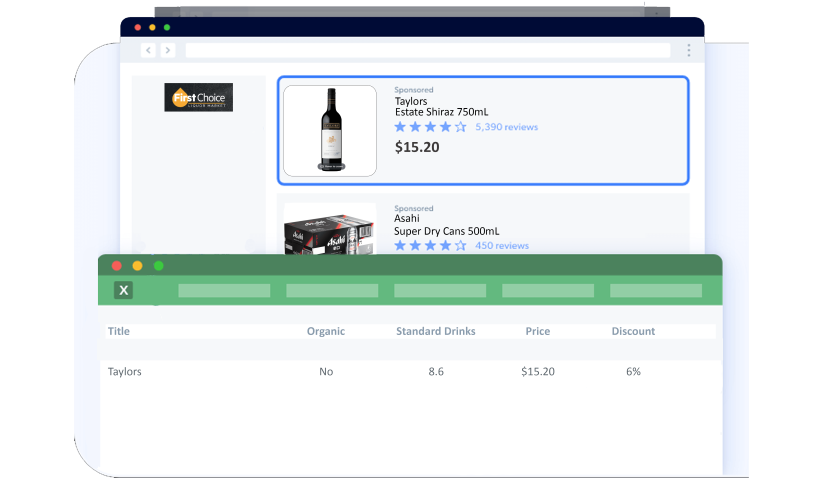Click the Asahi Super Dry Cans 500mL title
The image size is (823, 480).
[x=447, y=225]
